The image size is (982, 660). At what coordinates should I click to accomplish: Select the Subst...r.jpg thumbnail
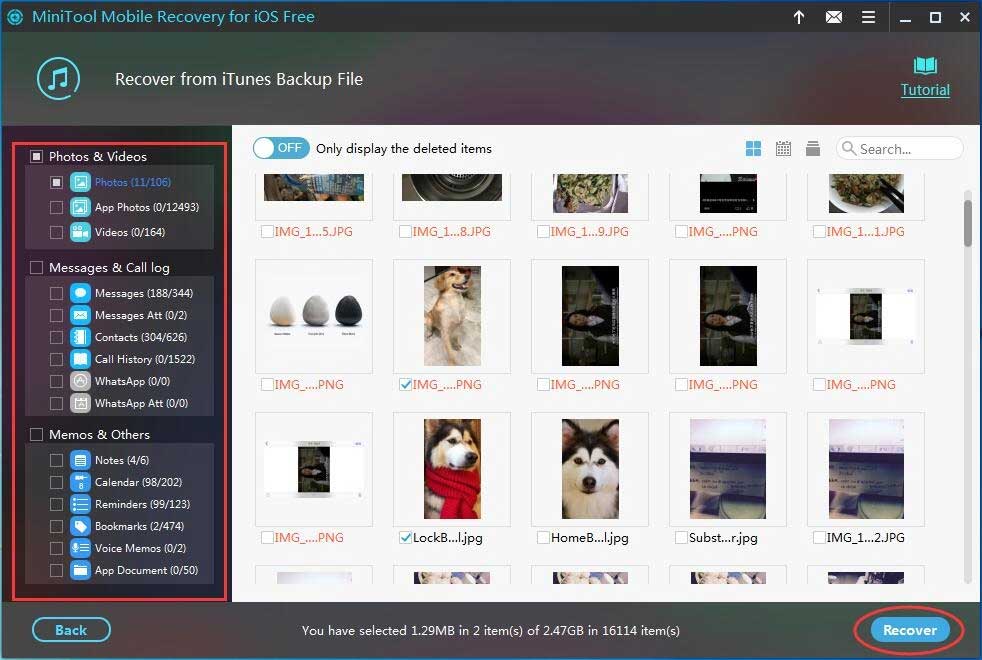click(728, 469)
